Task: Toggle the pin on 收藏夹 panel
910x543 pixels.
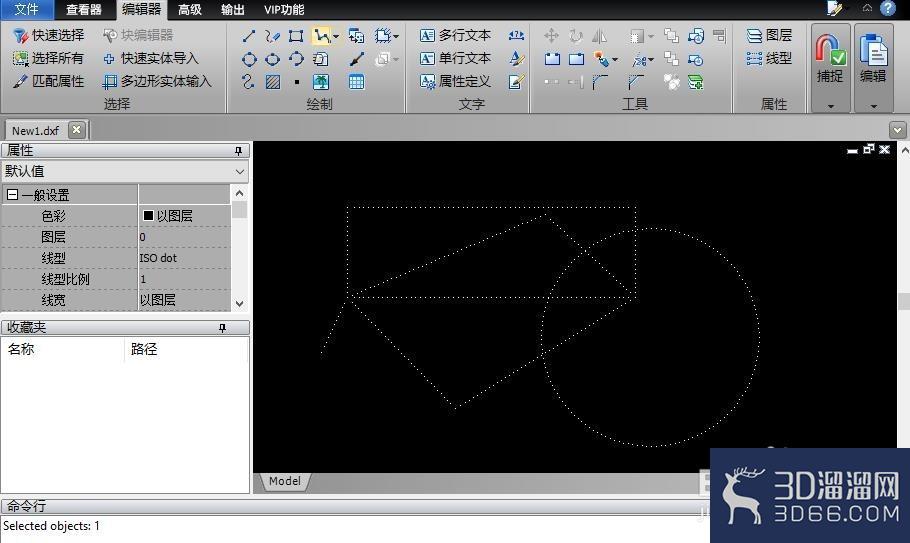Action: [222, 328]
